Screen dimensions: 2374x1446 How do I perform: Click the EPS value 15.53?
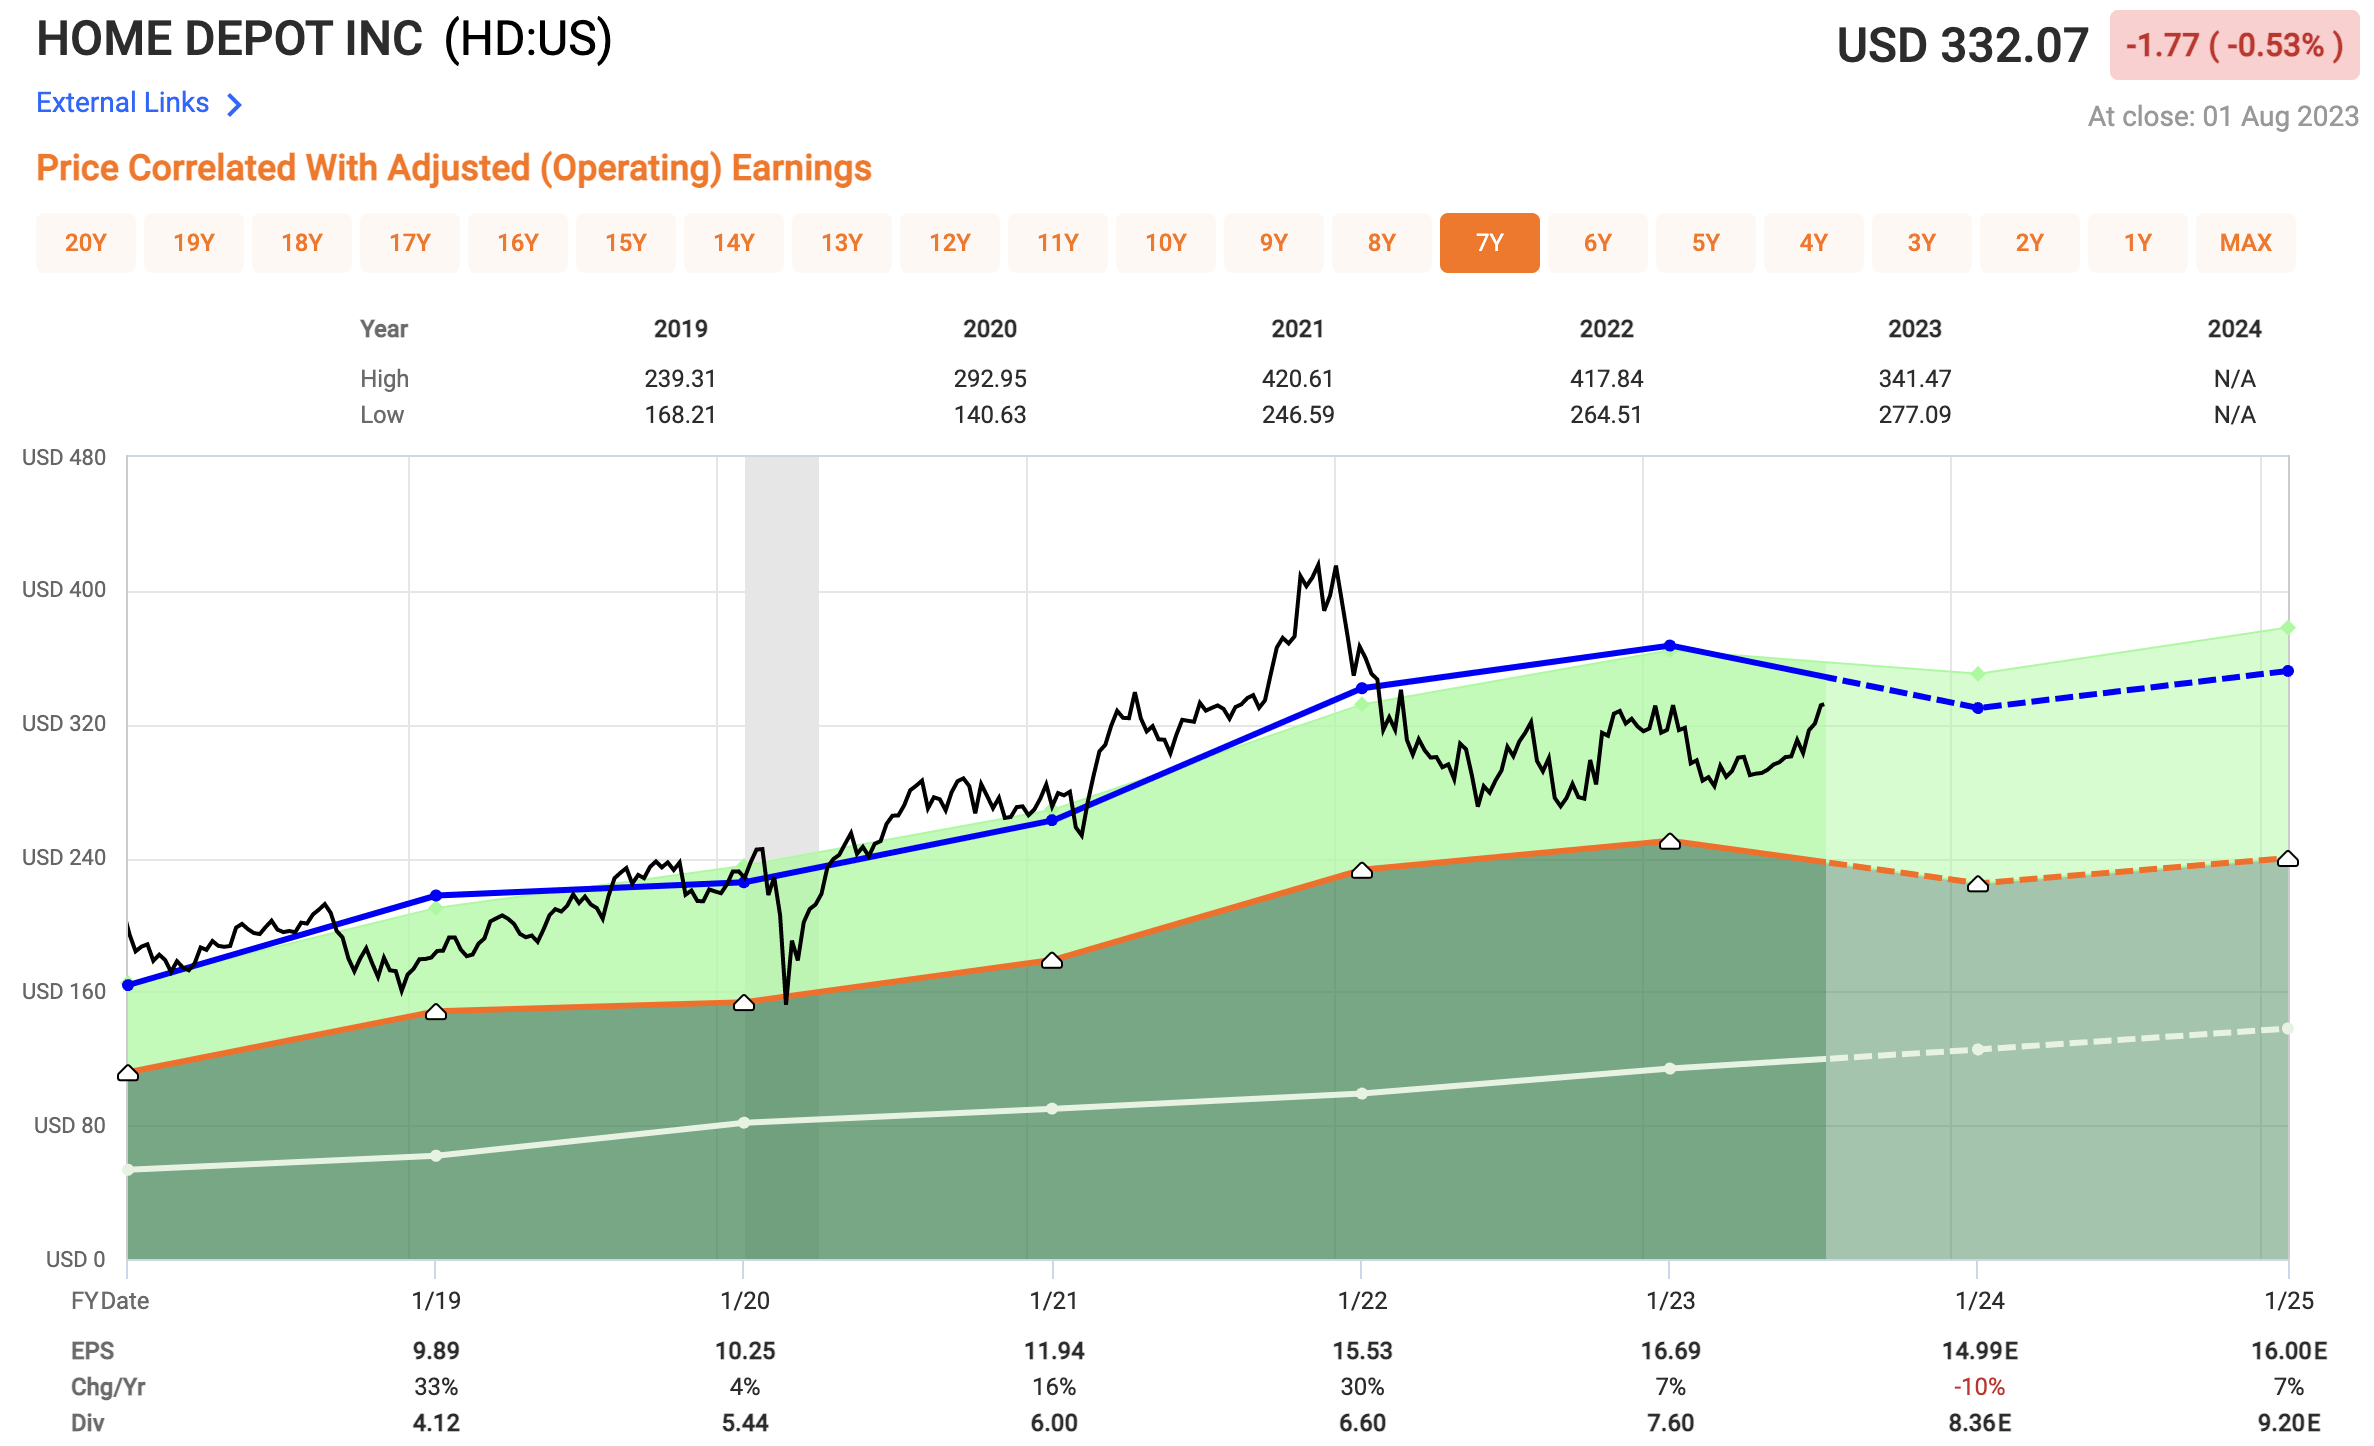click(x=1362, y=1351)
